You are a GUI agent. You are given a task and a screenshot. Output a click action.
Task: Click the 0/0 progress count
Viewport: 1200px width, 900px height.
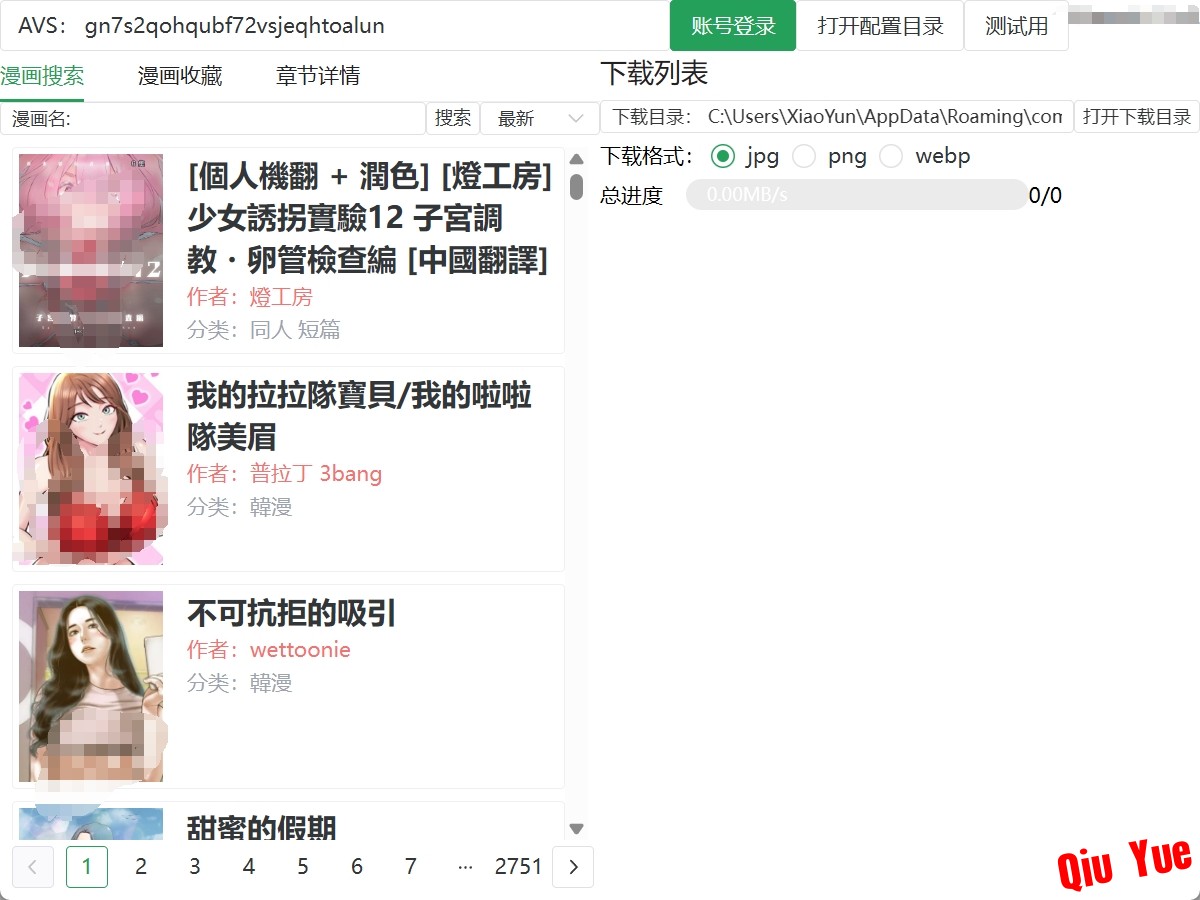(1045, 195)
